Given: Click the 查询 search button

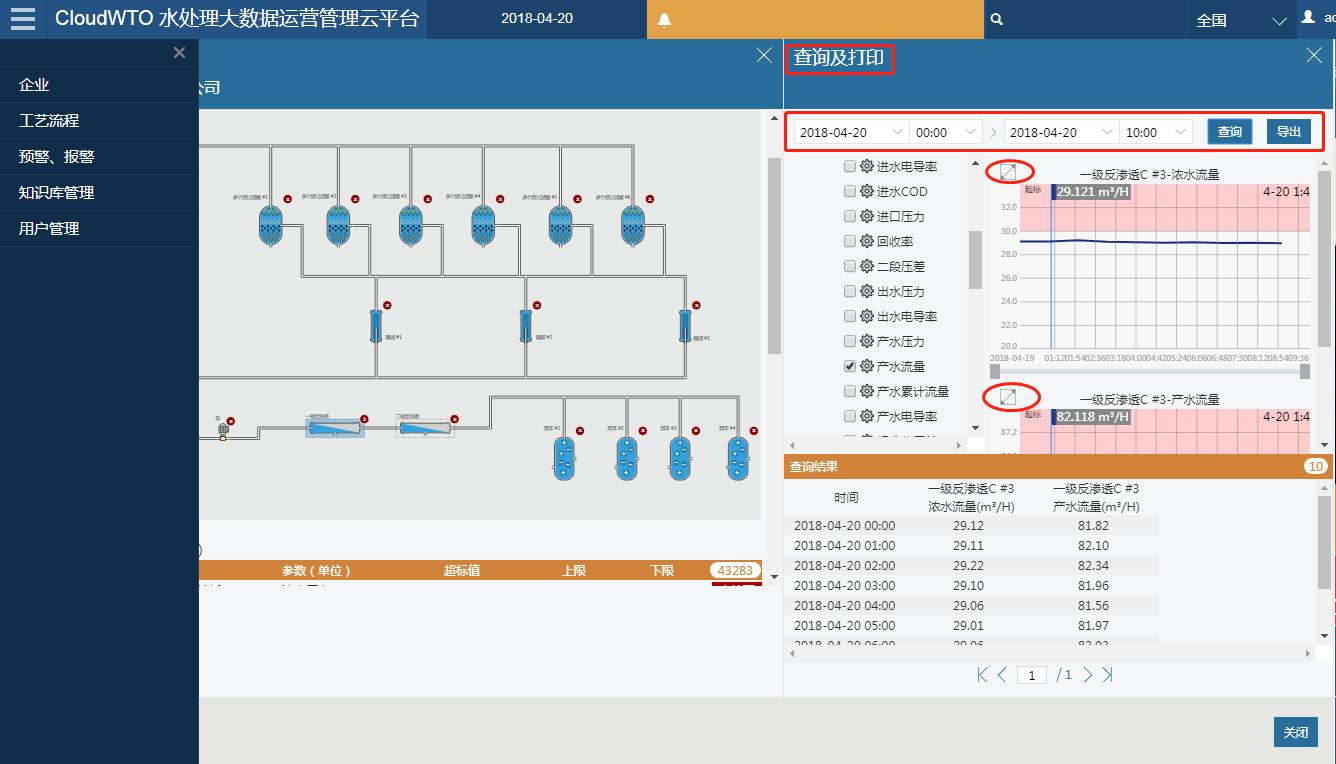Looking at the screenshot, I should click(1229, 131).
